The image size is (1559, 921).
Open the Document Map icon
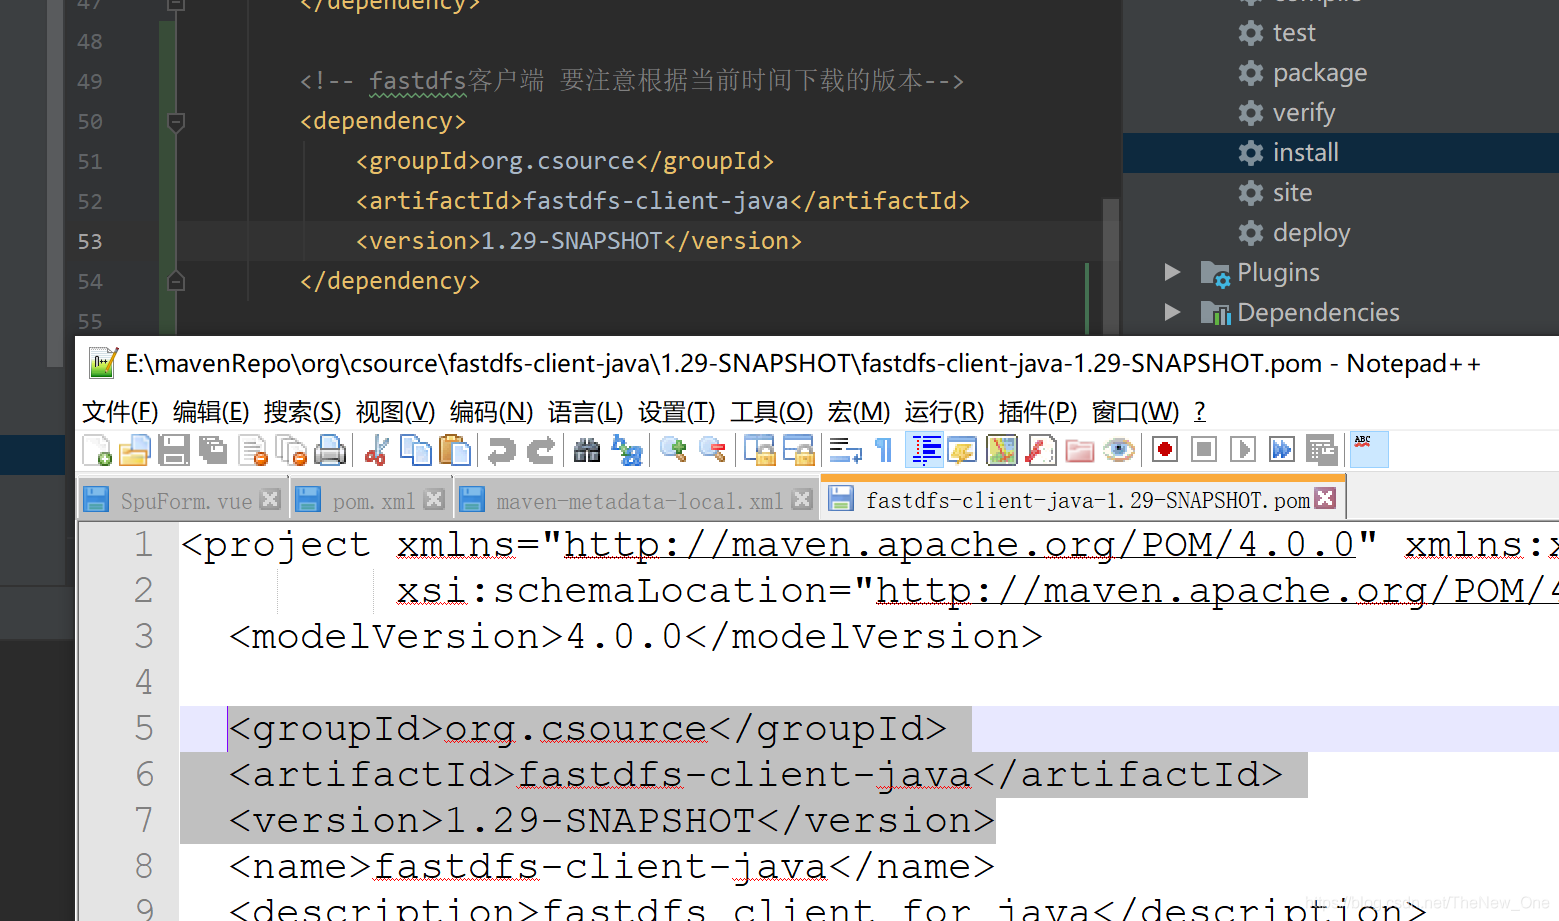tap(1002, 451)
